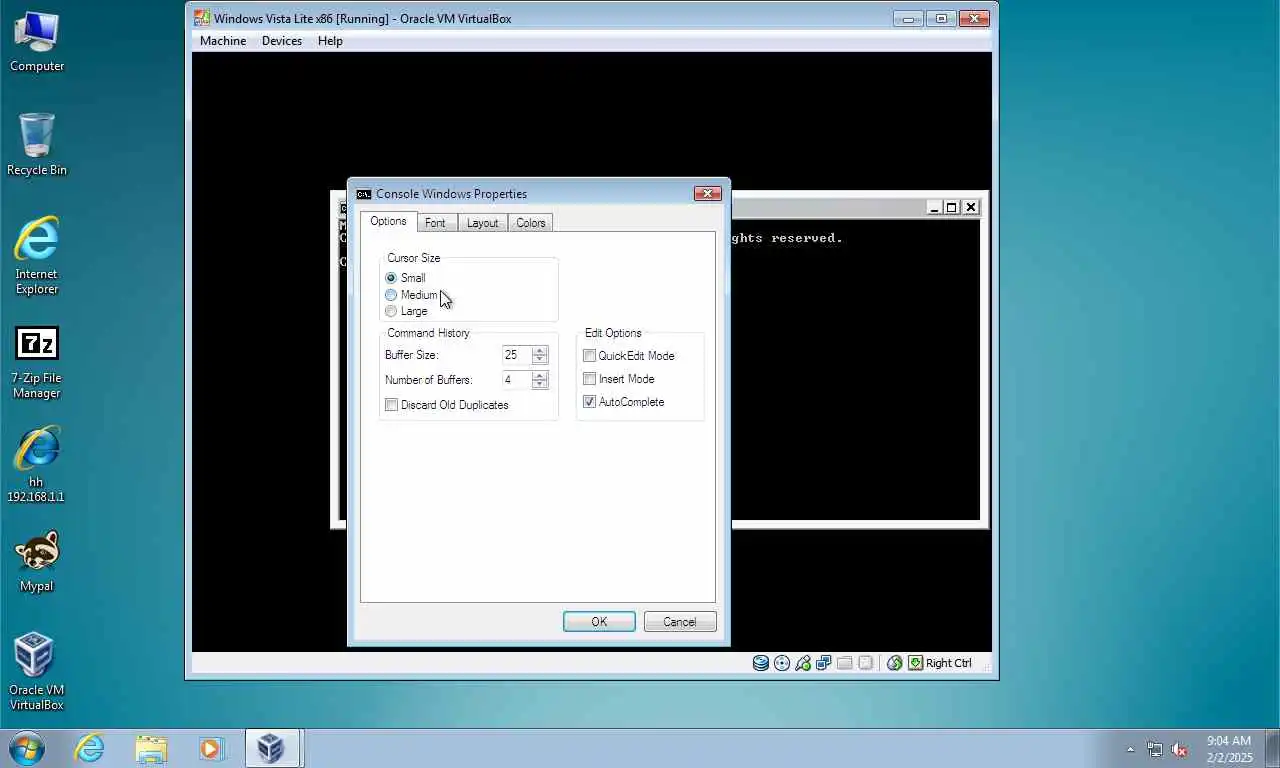Decrease Buffer Size with down arrow
This screenshot has height=768, width=1280.
click(540, 359)
